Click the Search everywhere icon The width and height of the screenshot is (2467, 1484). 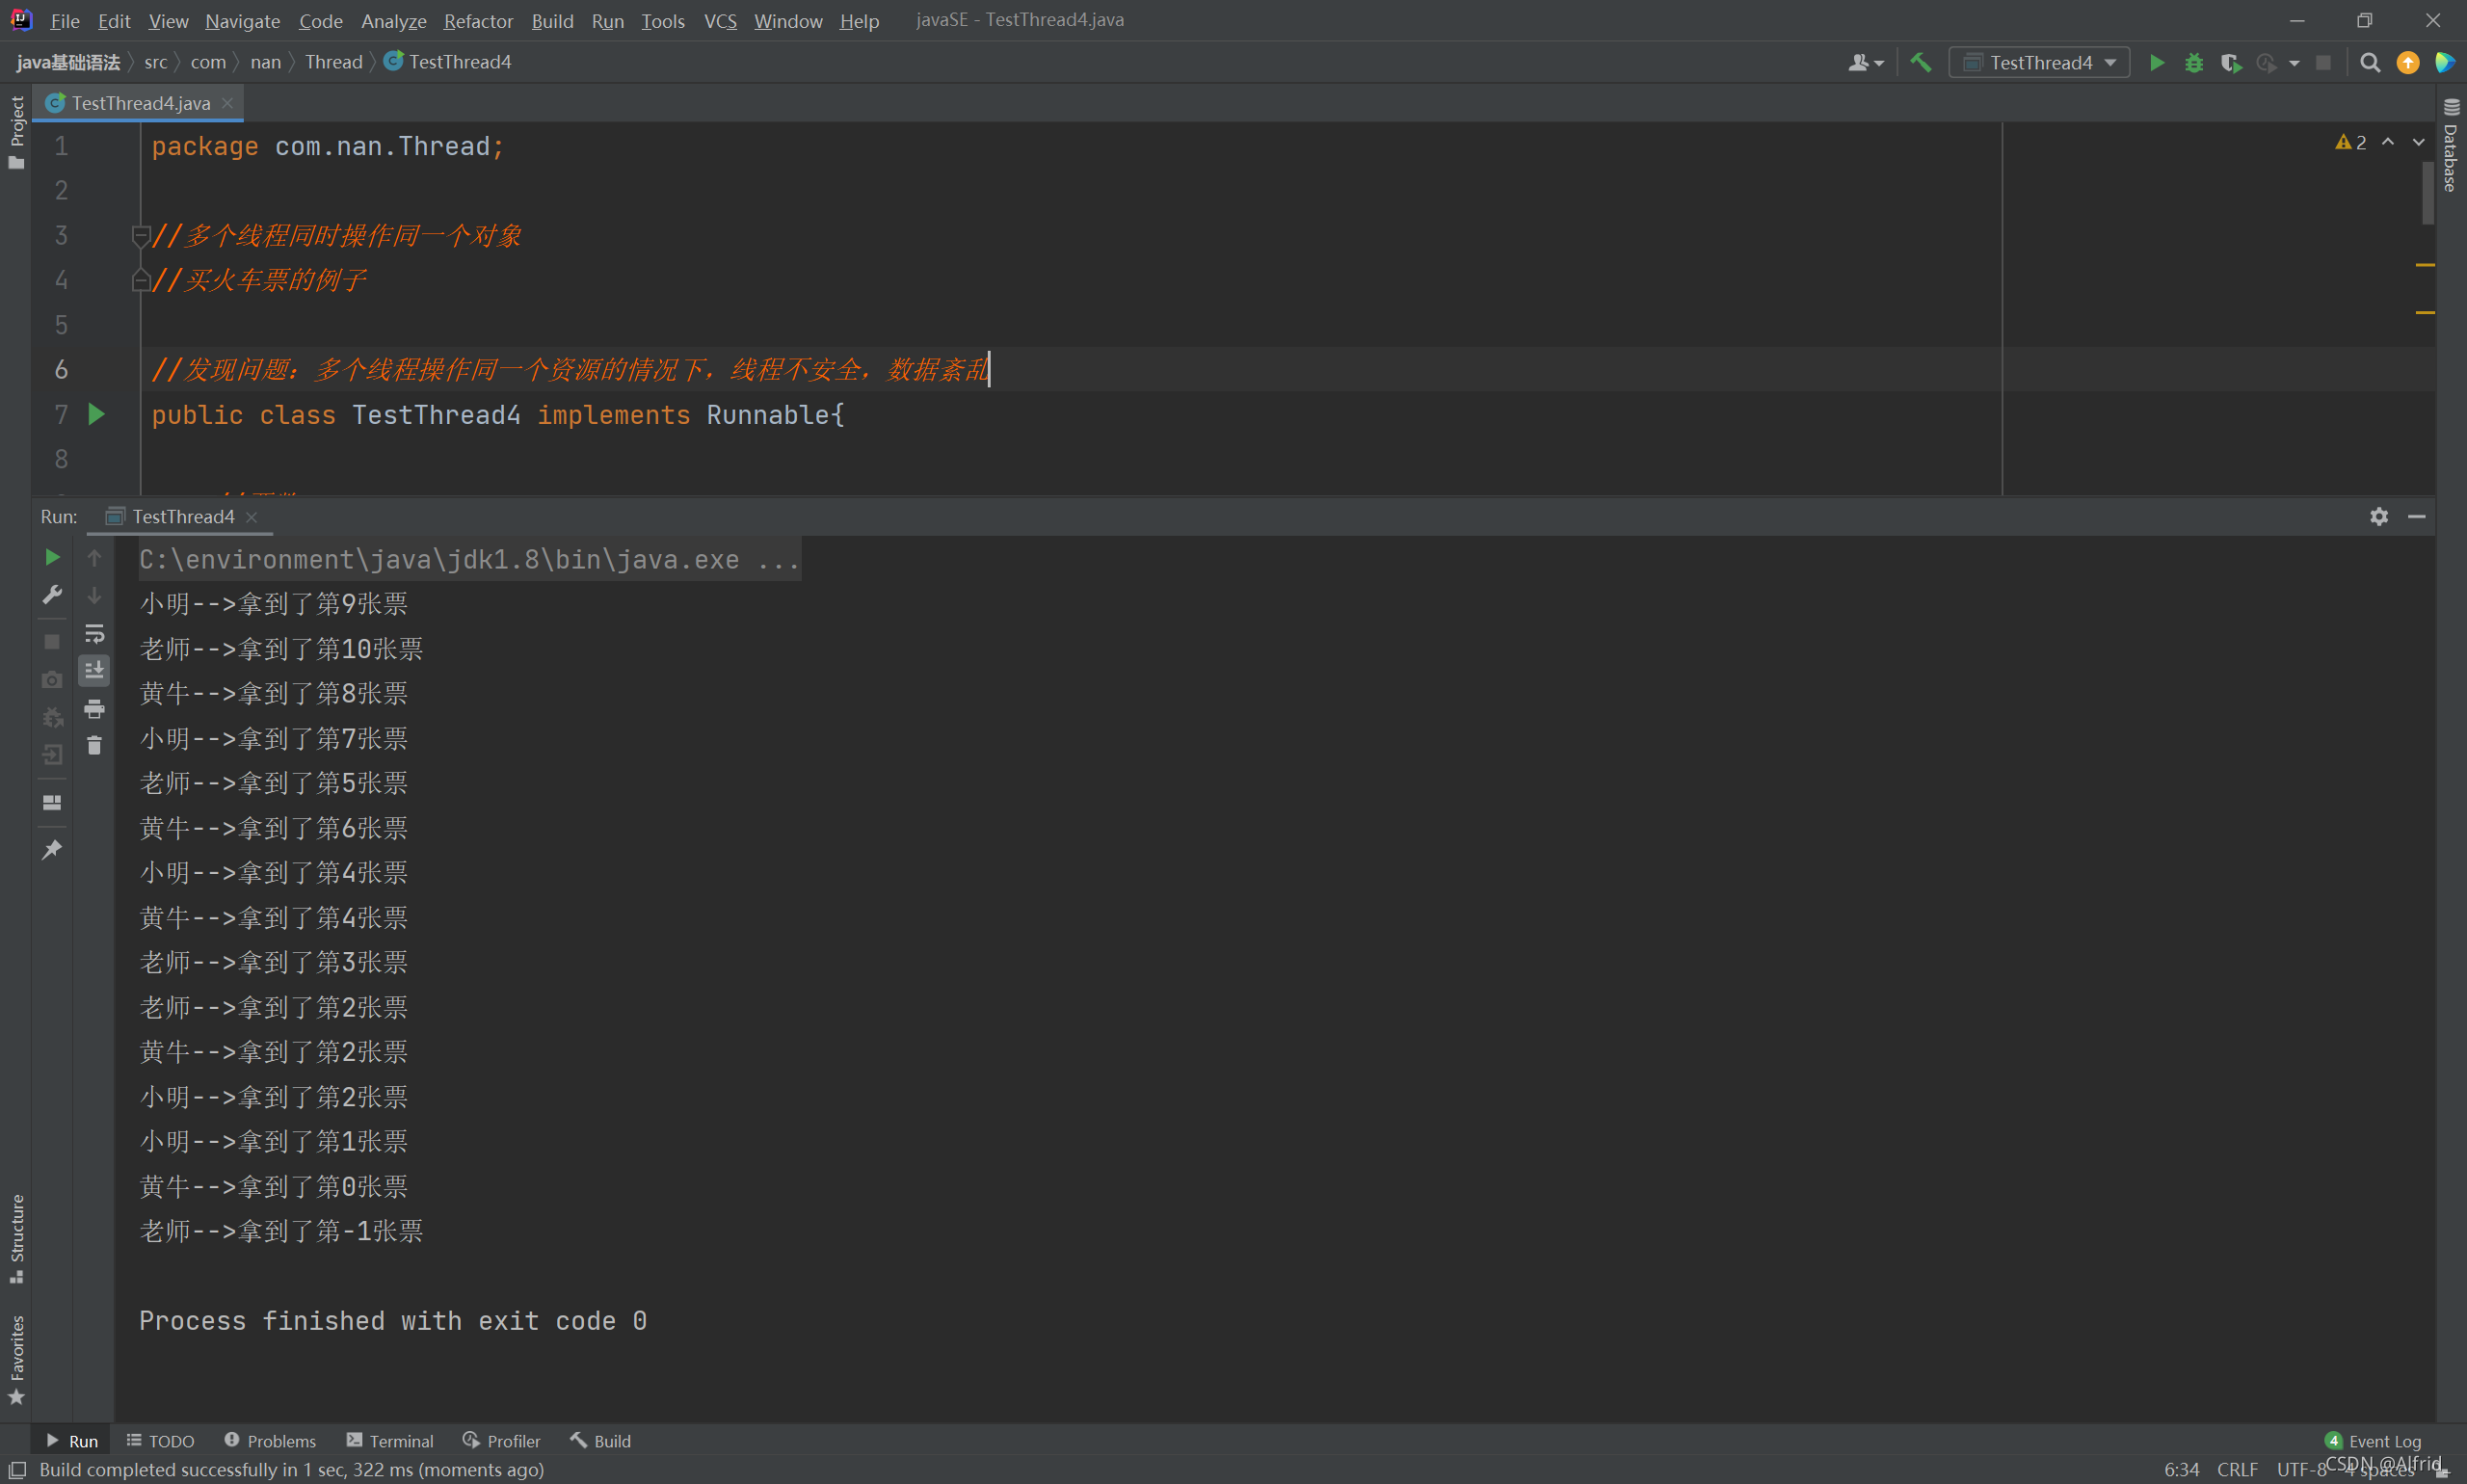(x=2369, y=64)
